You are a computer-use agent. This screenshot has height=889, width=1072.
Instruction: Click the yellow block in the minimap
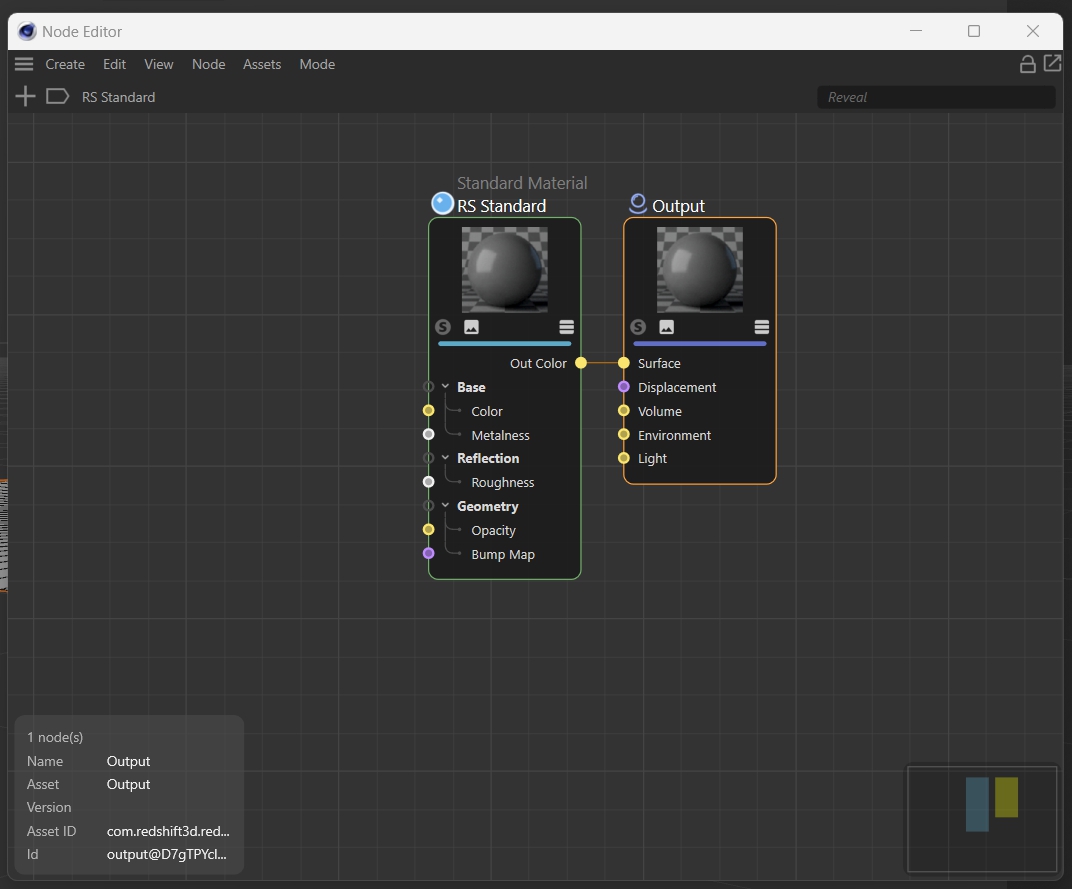1006,797
